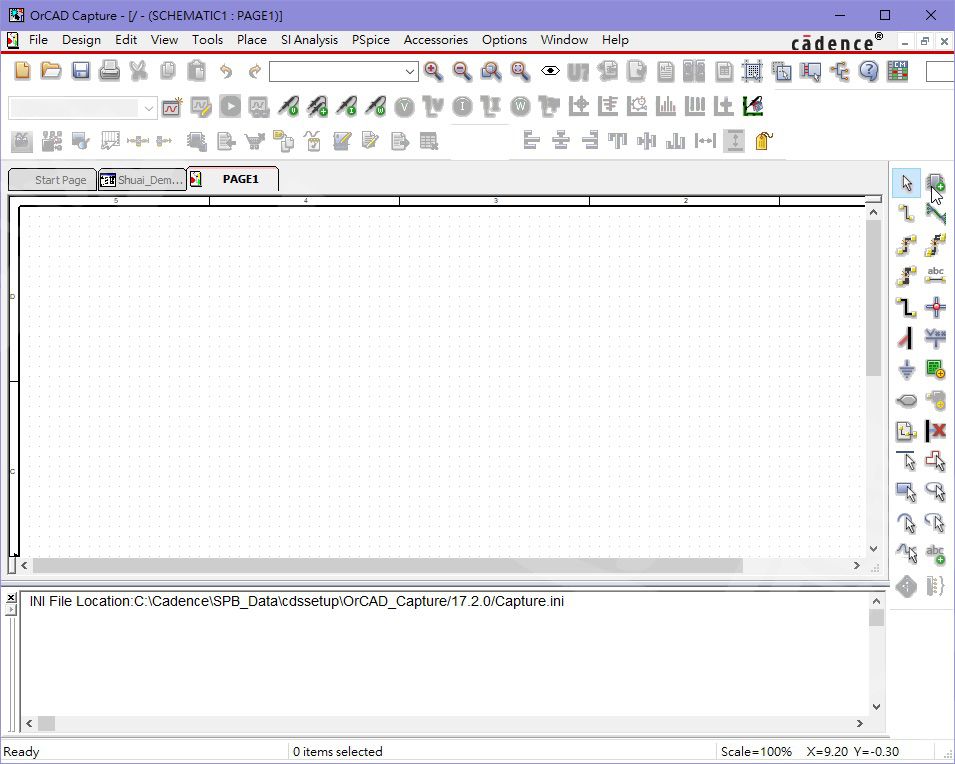
Task: Choose the Place Junction tool
Action: 936,306
